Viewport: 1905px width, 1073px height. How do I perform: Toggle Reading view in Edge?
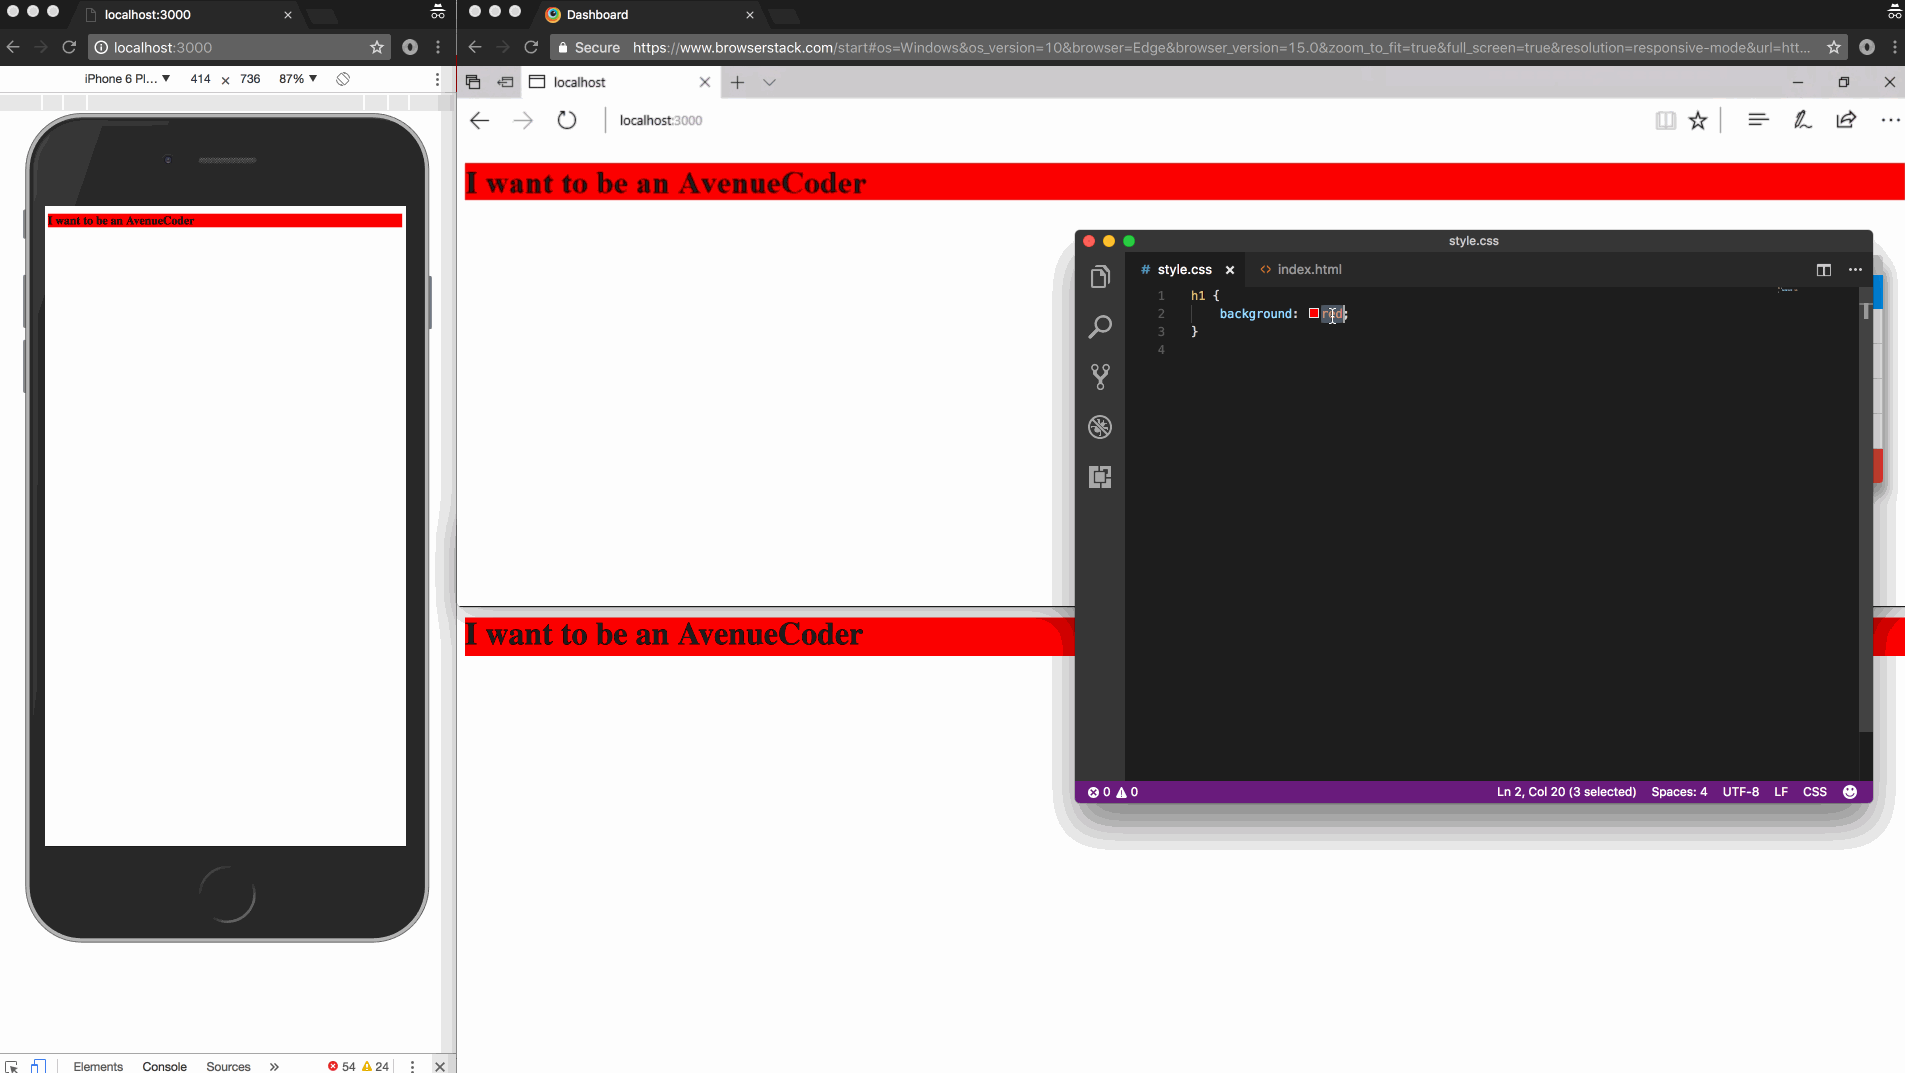click(x=1665, y=120)
